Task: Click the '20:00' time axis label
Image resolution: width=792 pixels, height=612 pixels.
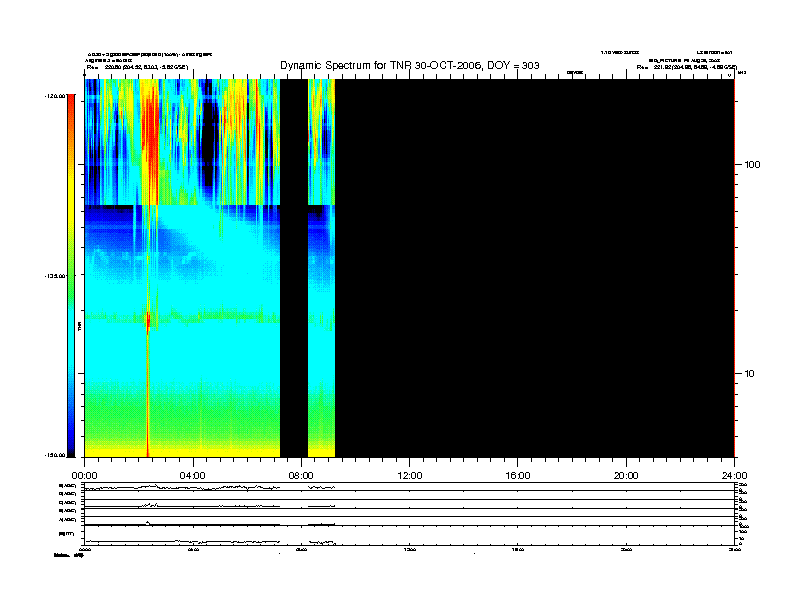Action: 626,476
